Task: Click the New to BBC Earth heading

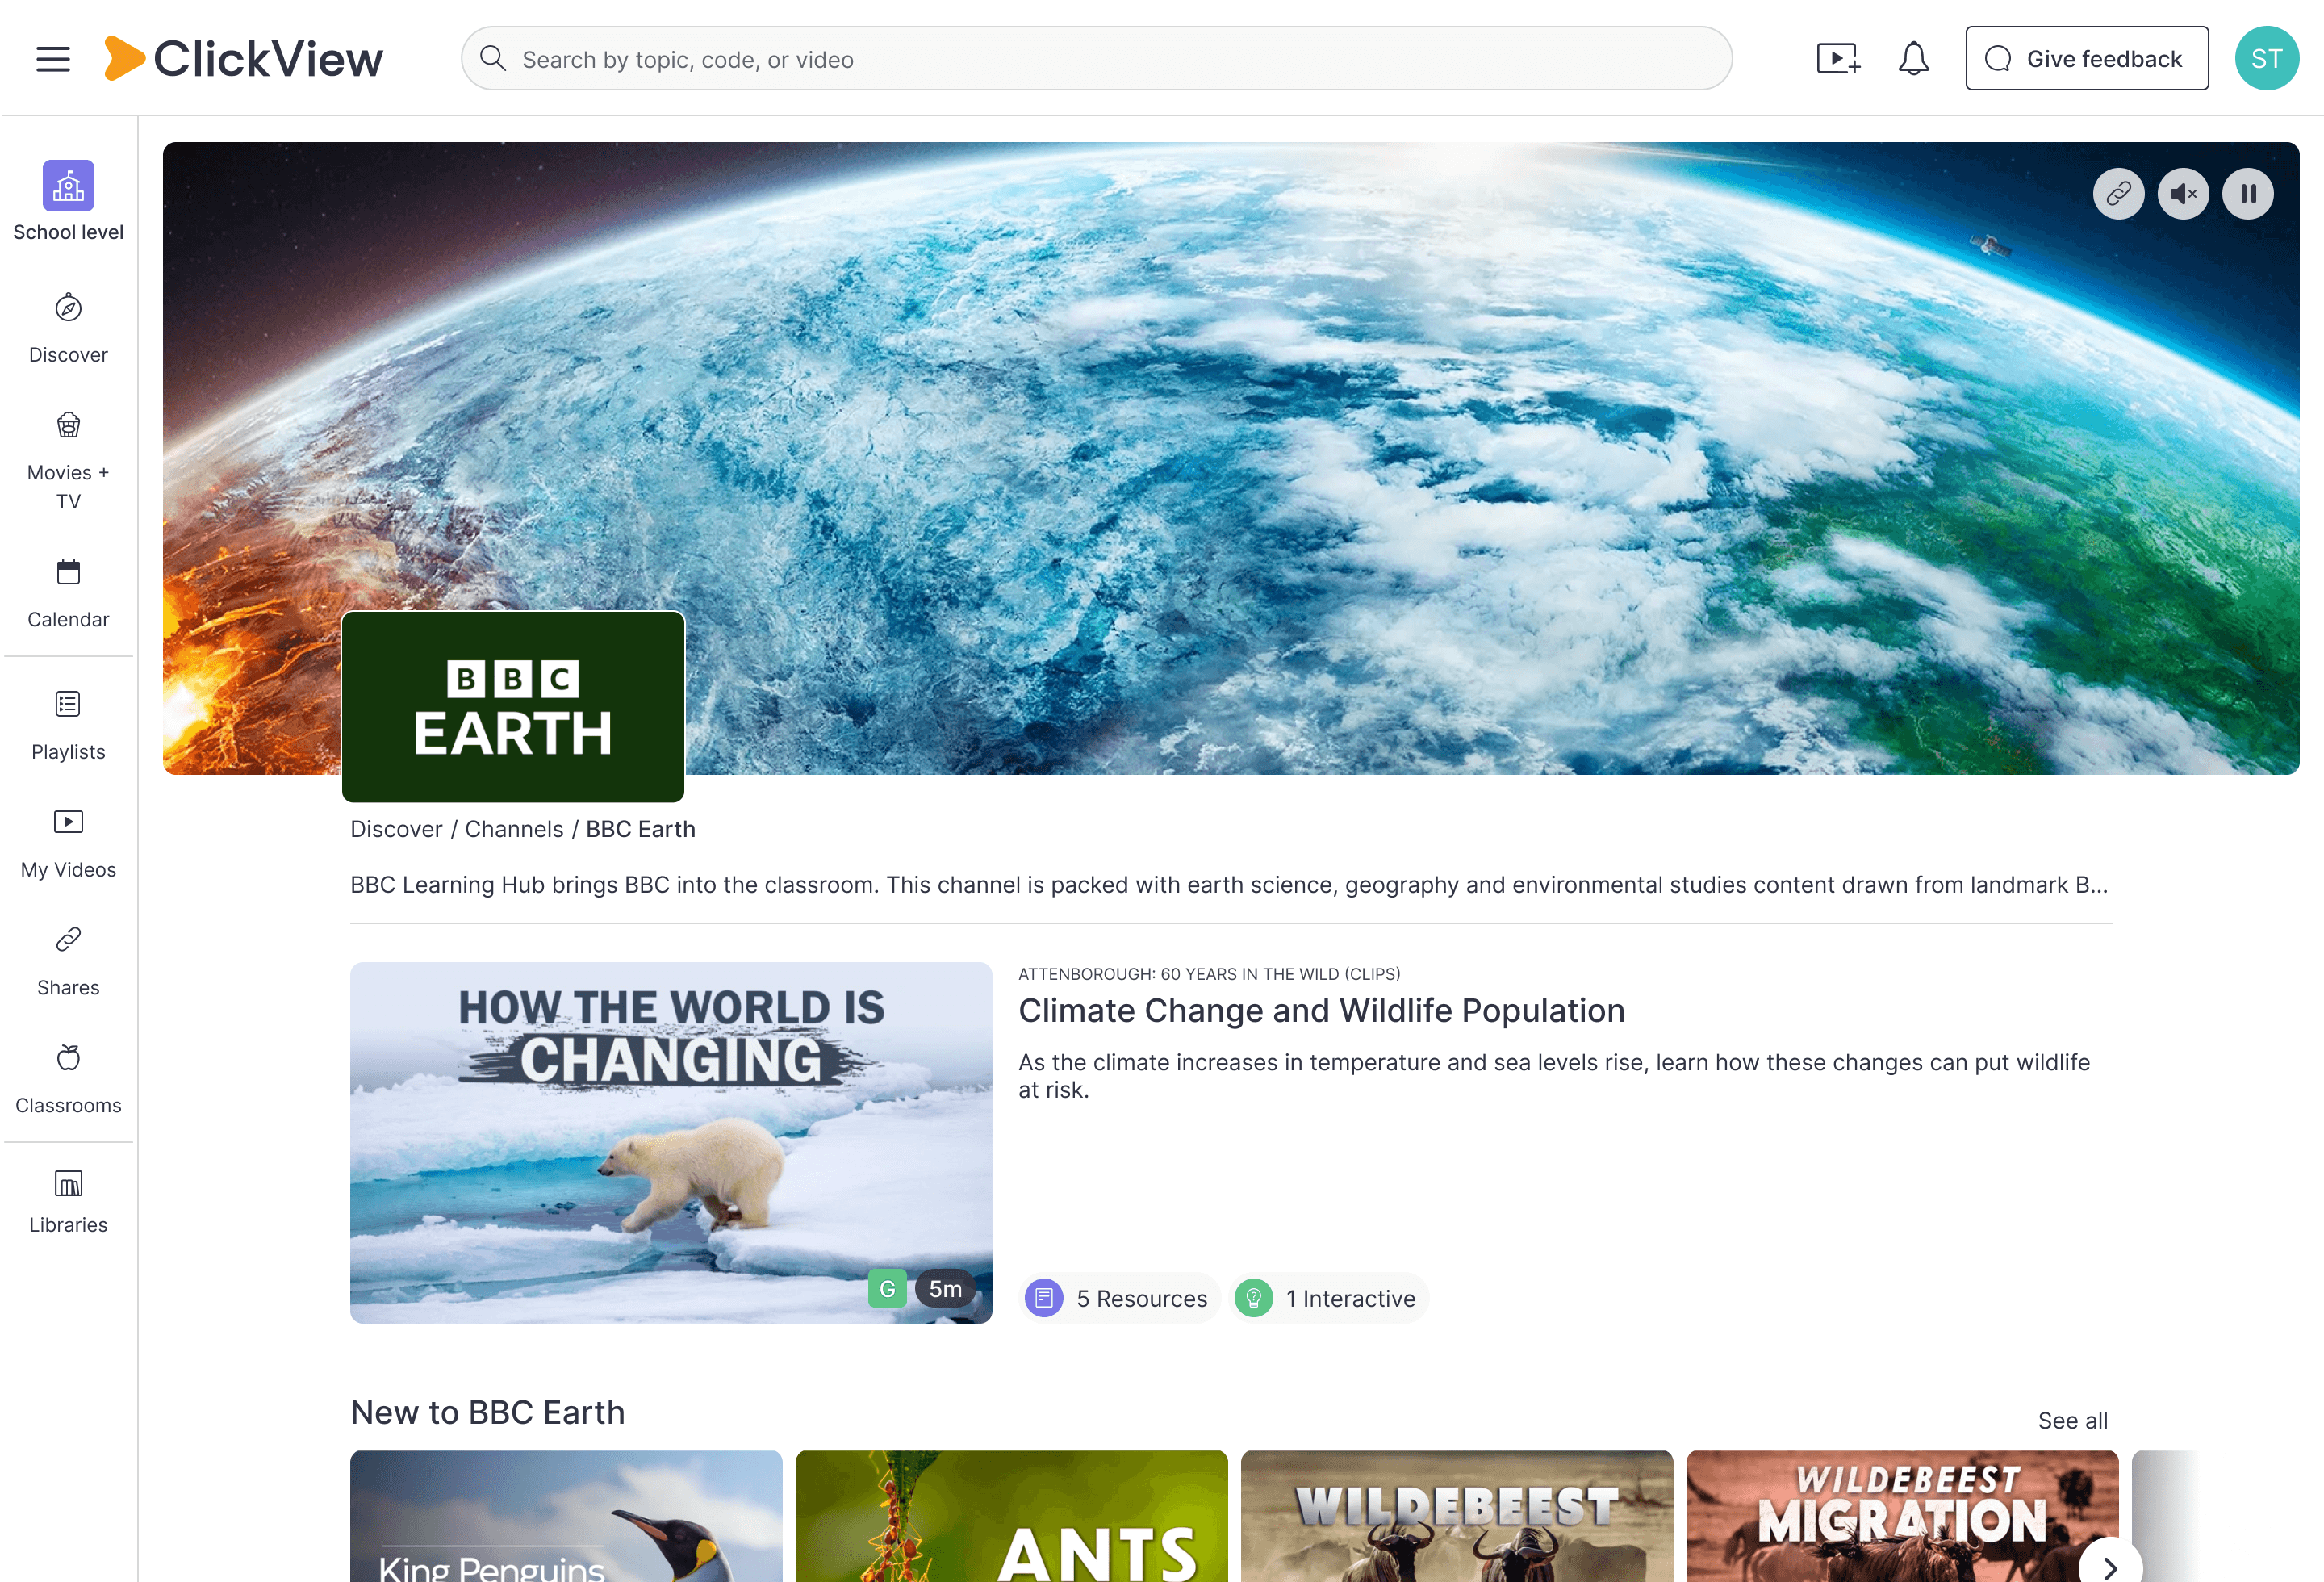Action: click(487, 1412)
